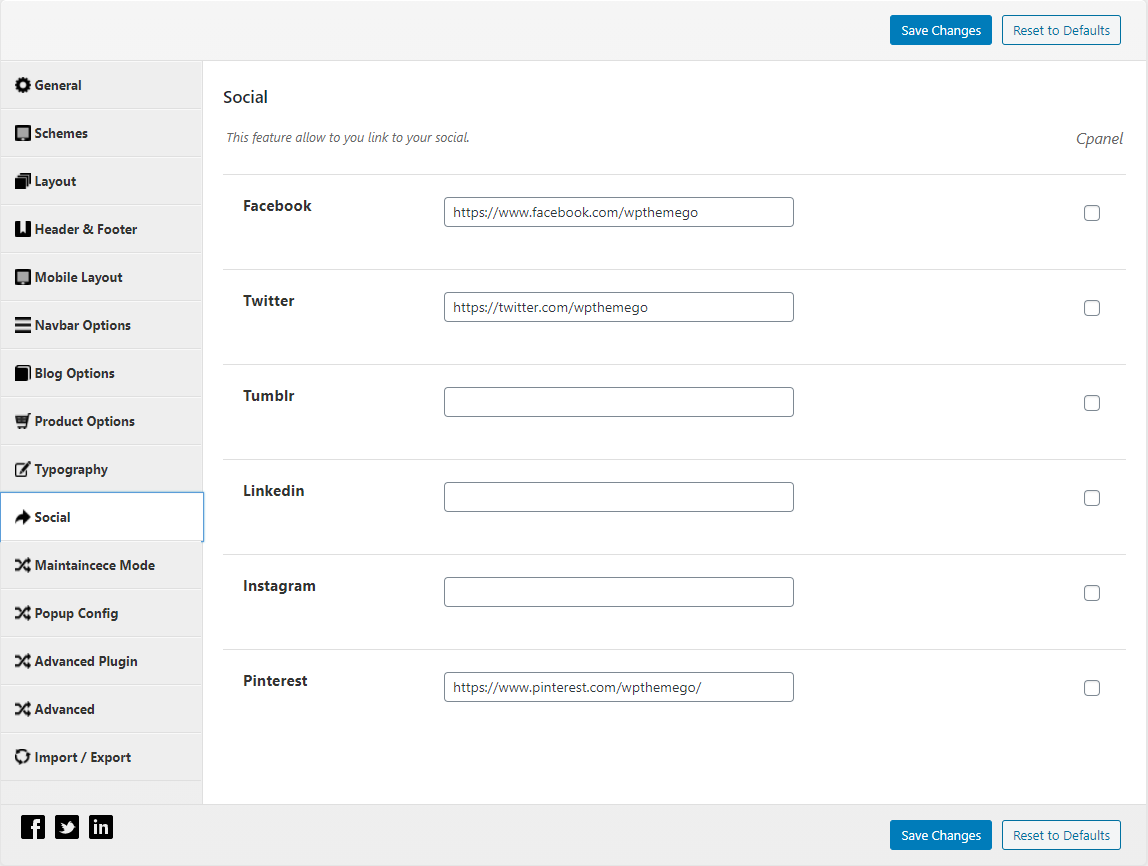Click the Tumblr field label
Screen dimensions: 1148x866
click(x=268, y=395)
